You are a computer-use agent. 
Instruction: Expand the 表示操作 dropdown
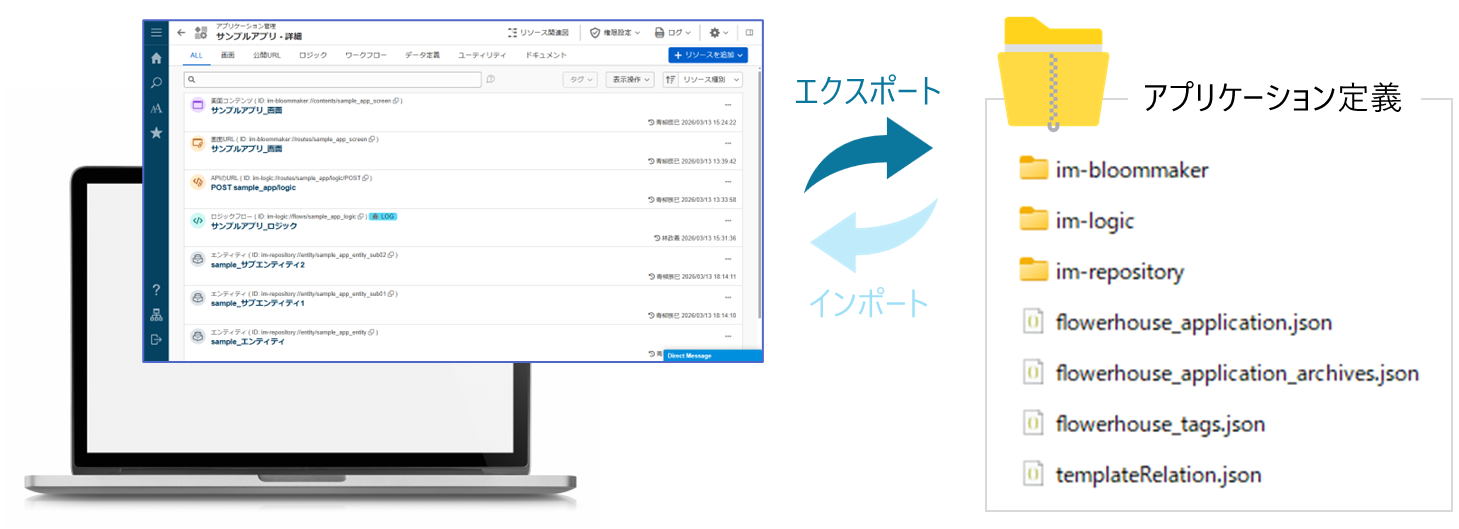[630, 79]
